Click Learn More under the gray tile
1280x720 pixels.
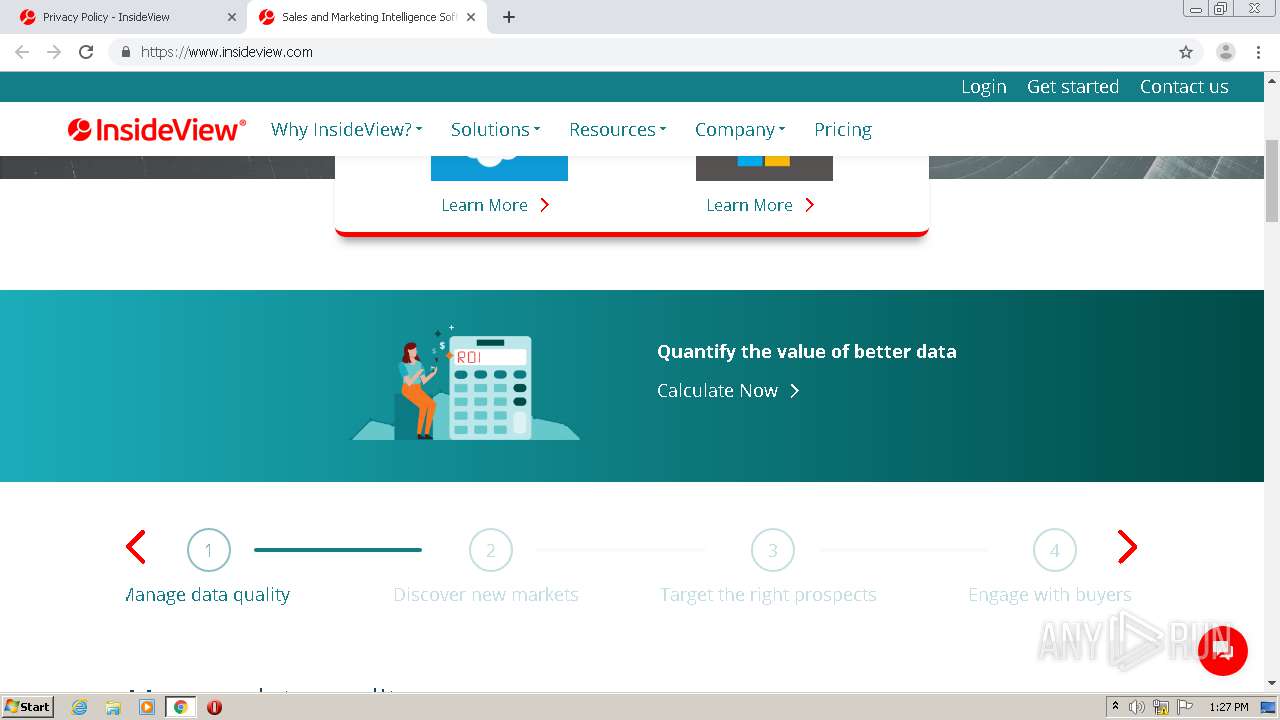761,205
